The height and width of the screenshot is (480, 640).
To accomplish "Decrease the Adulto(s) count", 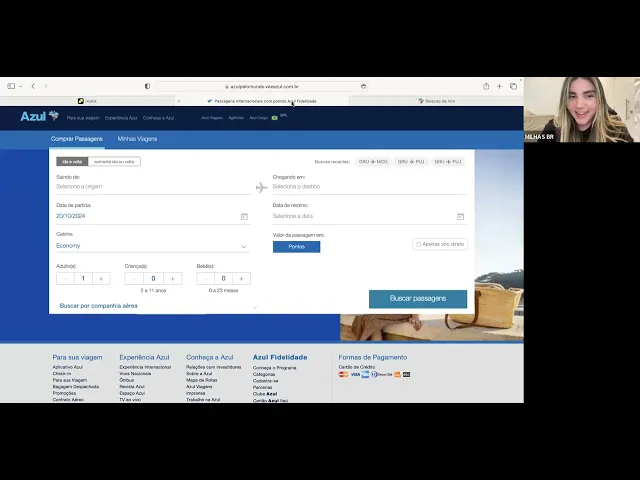I will [65, 278].
